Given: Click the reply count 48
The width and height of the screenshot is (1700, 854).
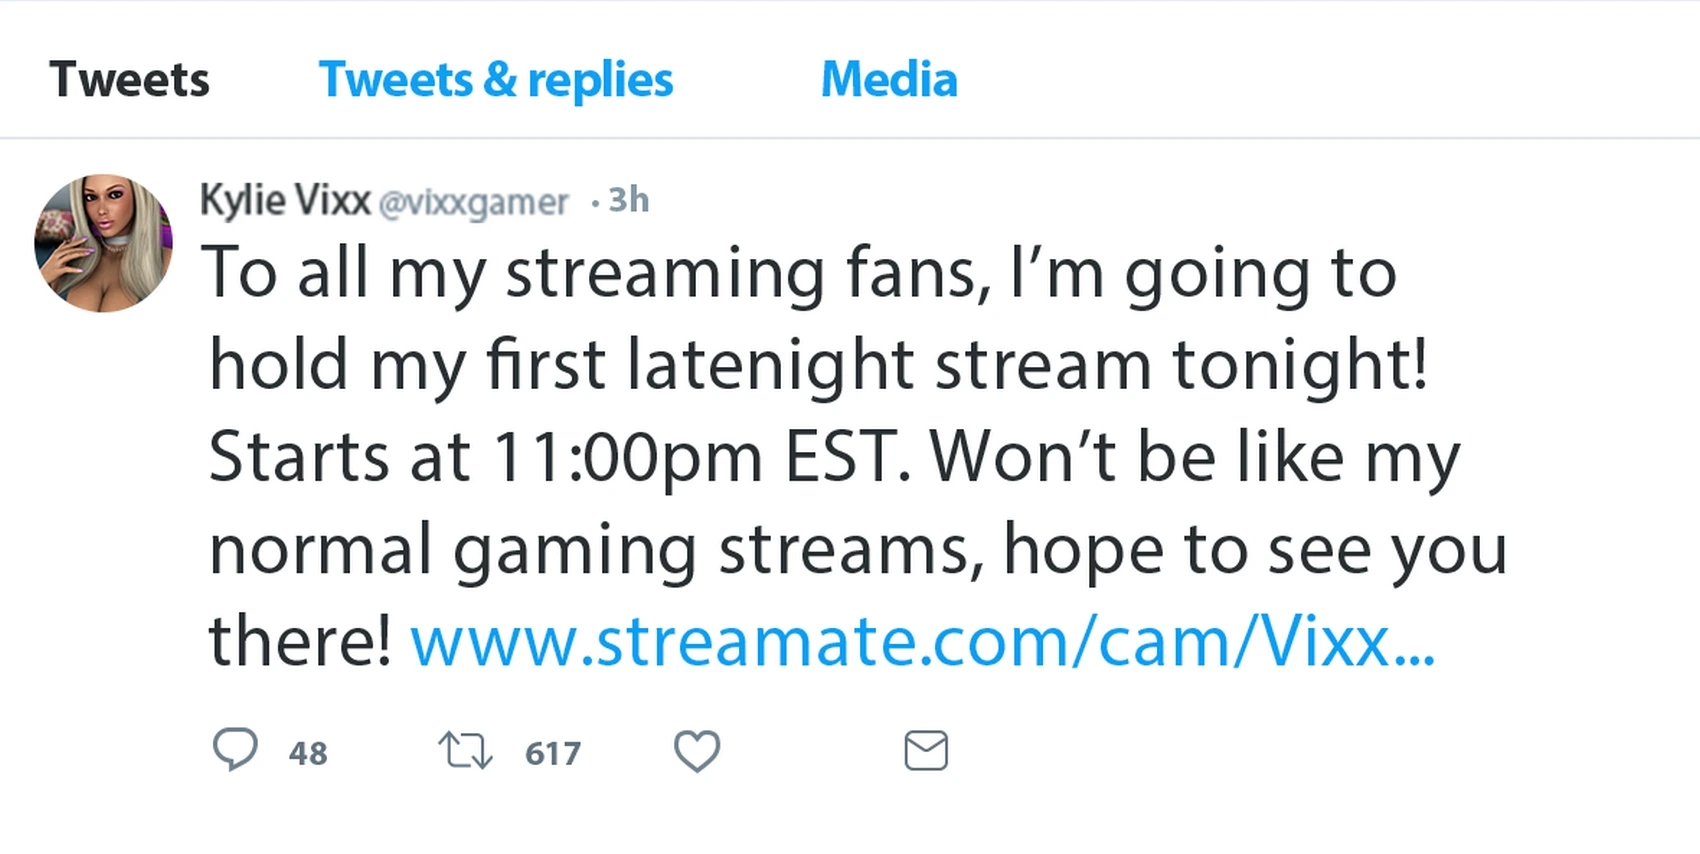Looking at the screenshot, I should click(x=308, y=753).
